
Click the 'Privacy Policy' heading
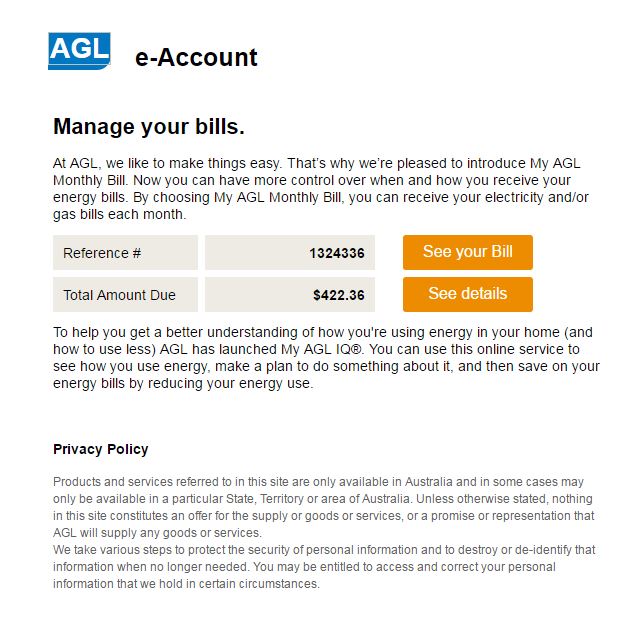(x=100, y=449)
